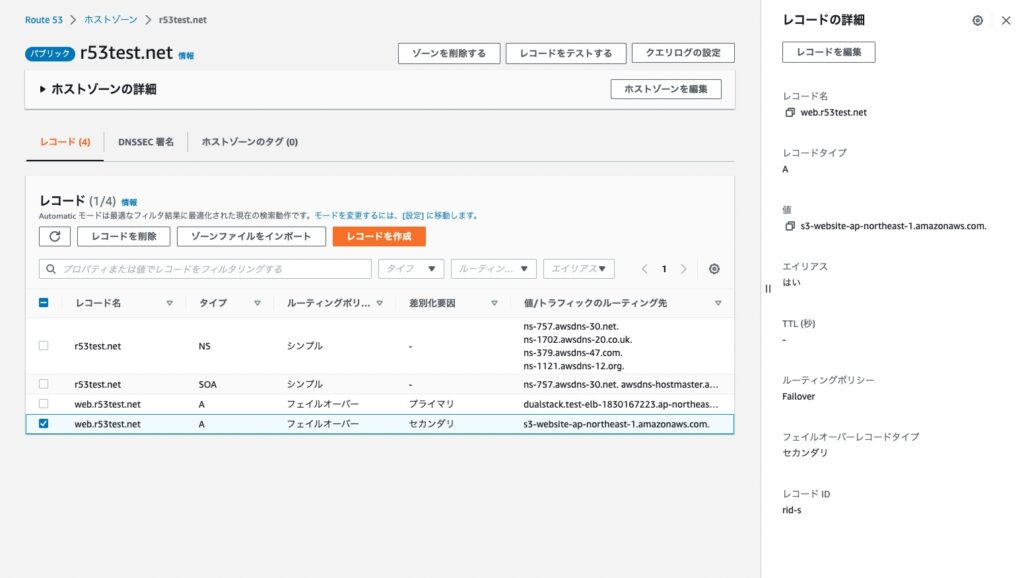The image size is (1024, 578).
Task: Close the record details panel
Action: pos(1006,20)
